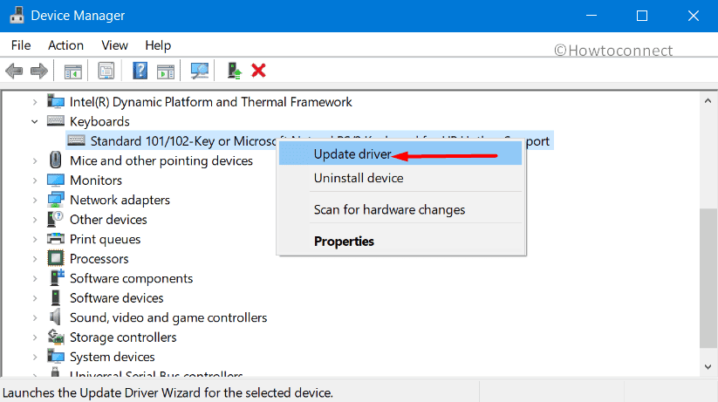Click the Forward arrow in the toolbar

(x=39, y=70)
